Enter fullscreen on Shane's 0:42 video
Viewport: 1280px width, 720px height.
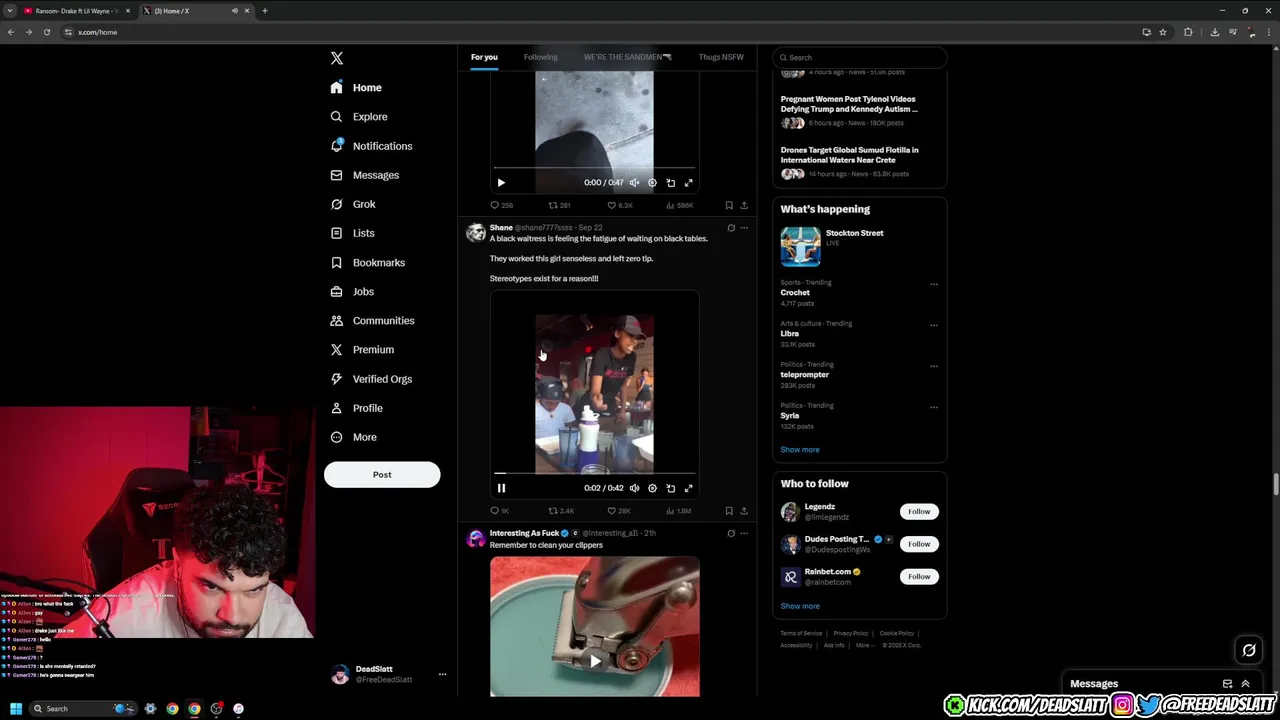pos(689,488)
